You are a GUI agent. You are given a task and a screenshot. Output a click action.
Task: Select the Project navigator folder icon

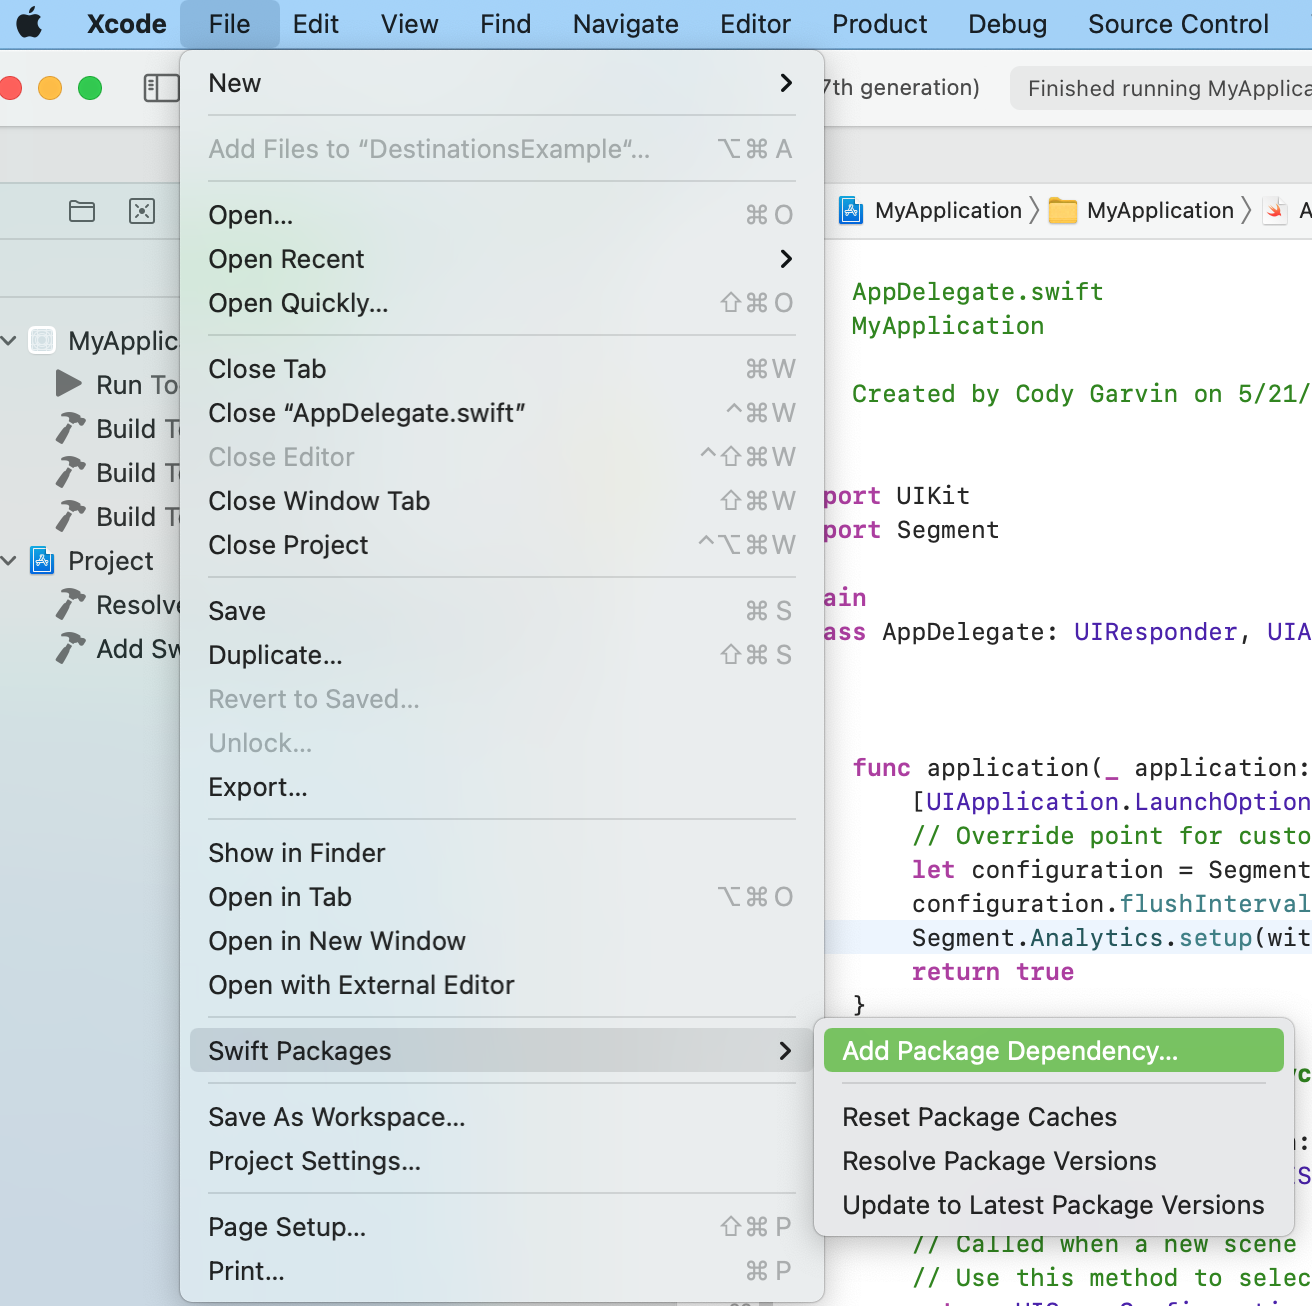tap(82, 211)
